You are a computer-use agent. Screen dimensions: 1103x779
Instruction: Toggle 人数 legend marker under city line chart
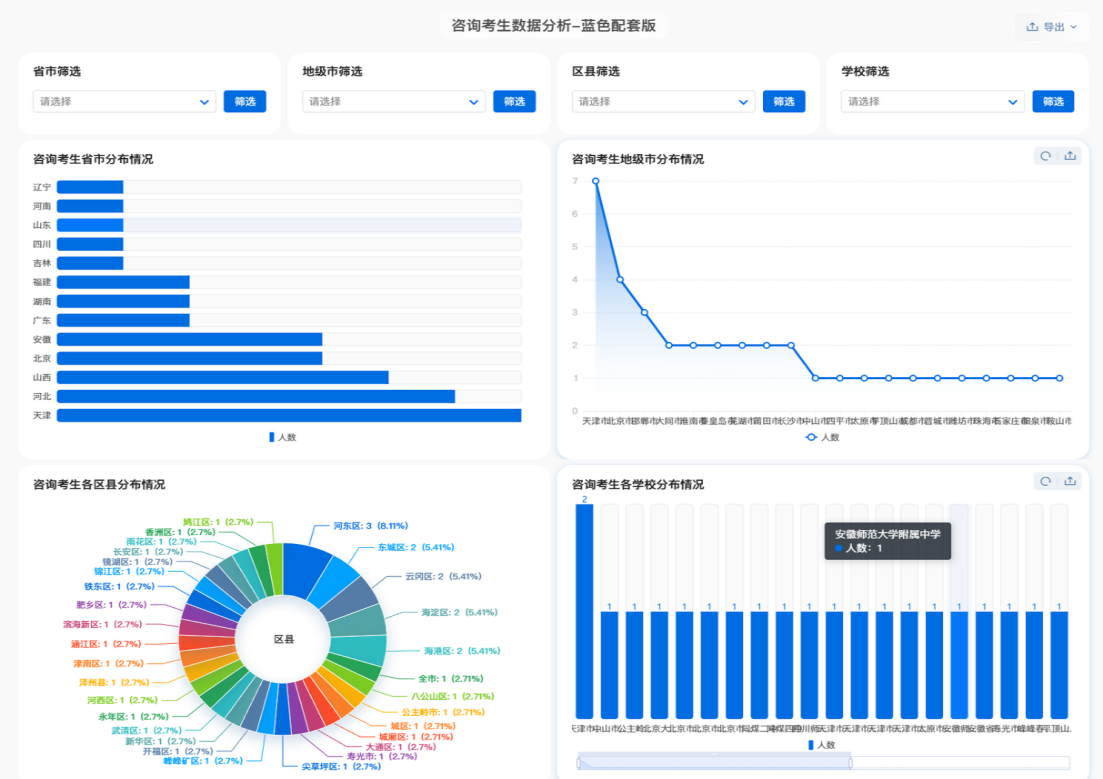pyautogui.click(x=811, y=437)
